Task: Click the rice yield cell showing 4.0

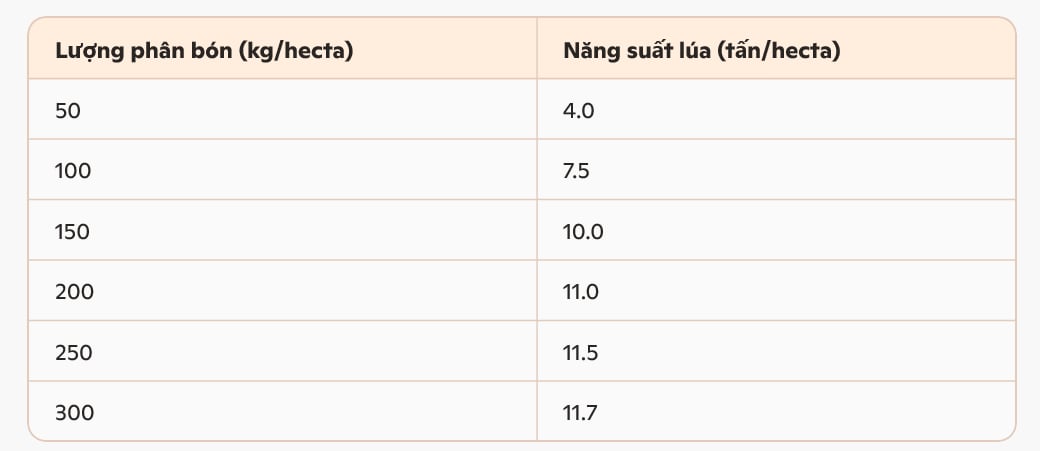Action: click(776, 109)
